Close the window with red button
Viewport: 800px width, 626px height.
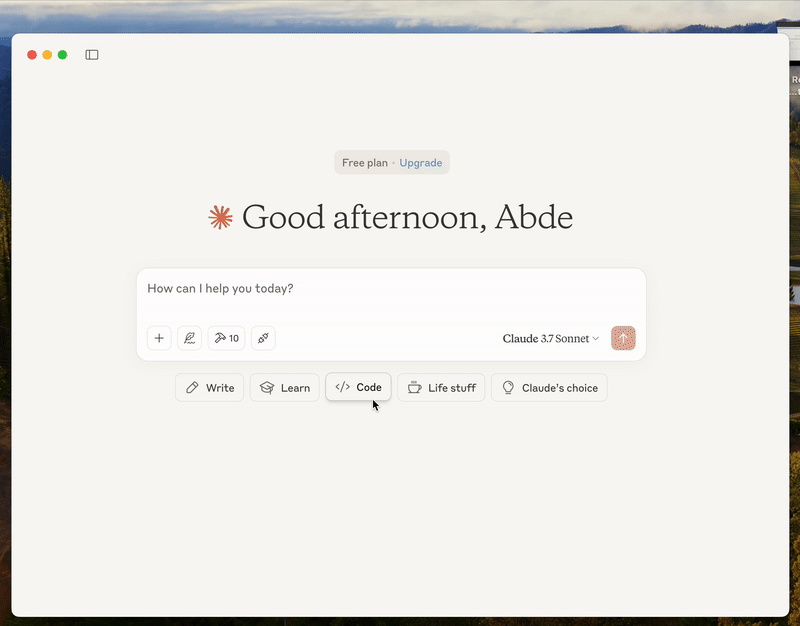pos(32,55)
